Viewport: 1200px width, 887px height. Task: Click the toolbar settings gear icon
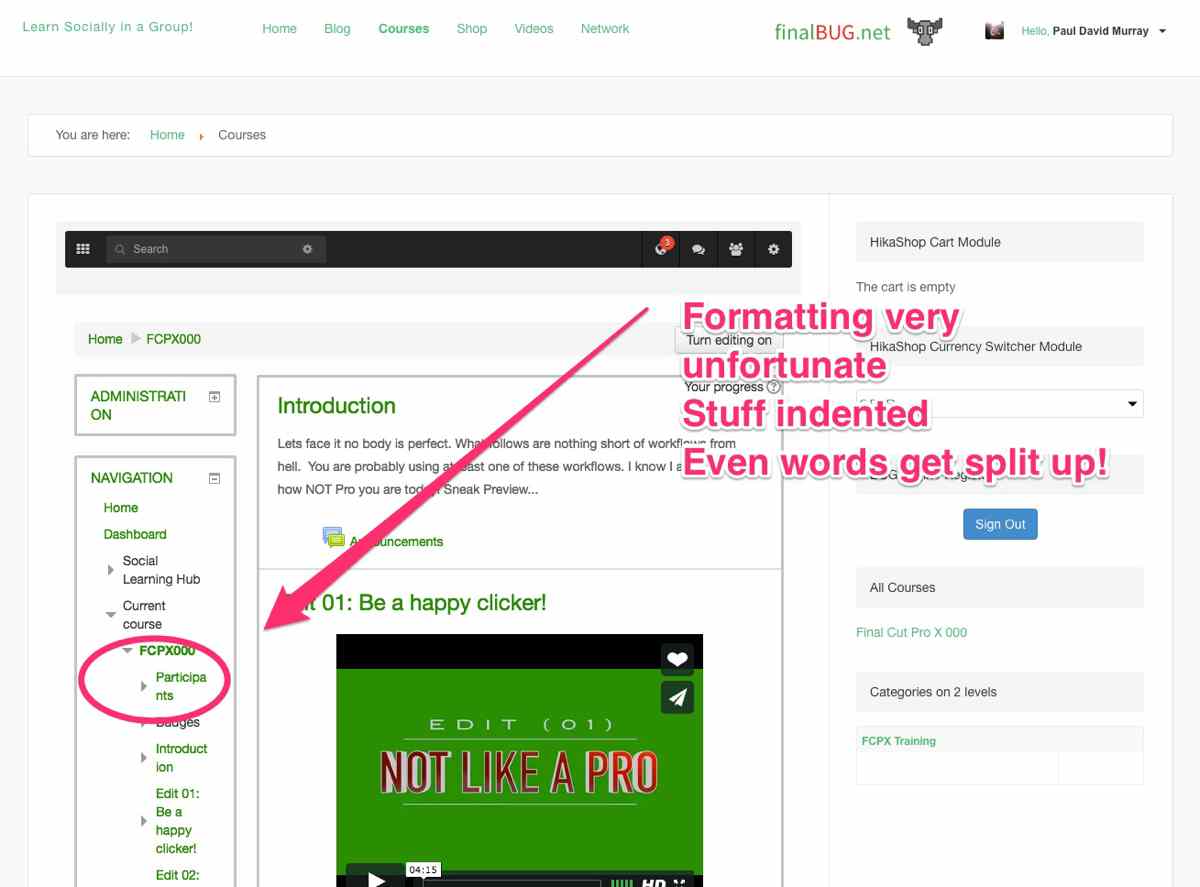click(773, 249)
